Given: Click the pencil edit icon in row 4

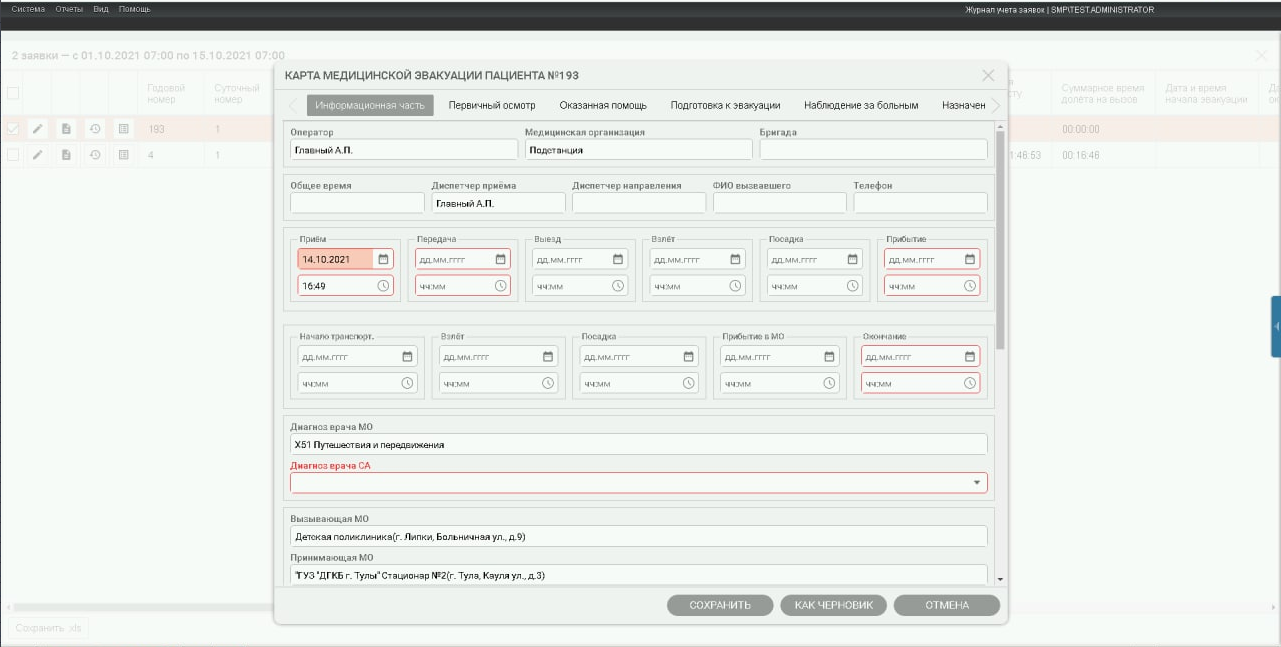Looking at the screenshot, I should (38, 155).
